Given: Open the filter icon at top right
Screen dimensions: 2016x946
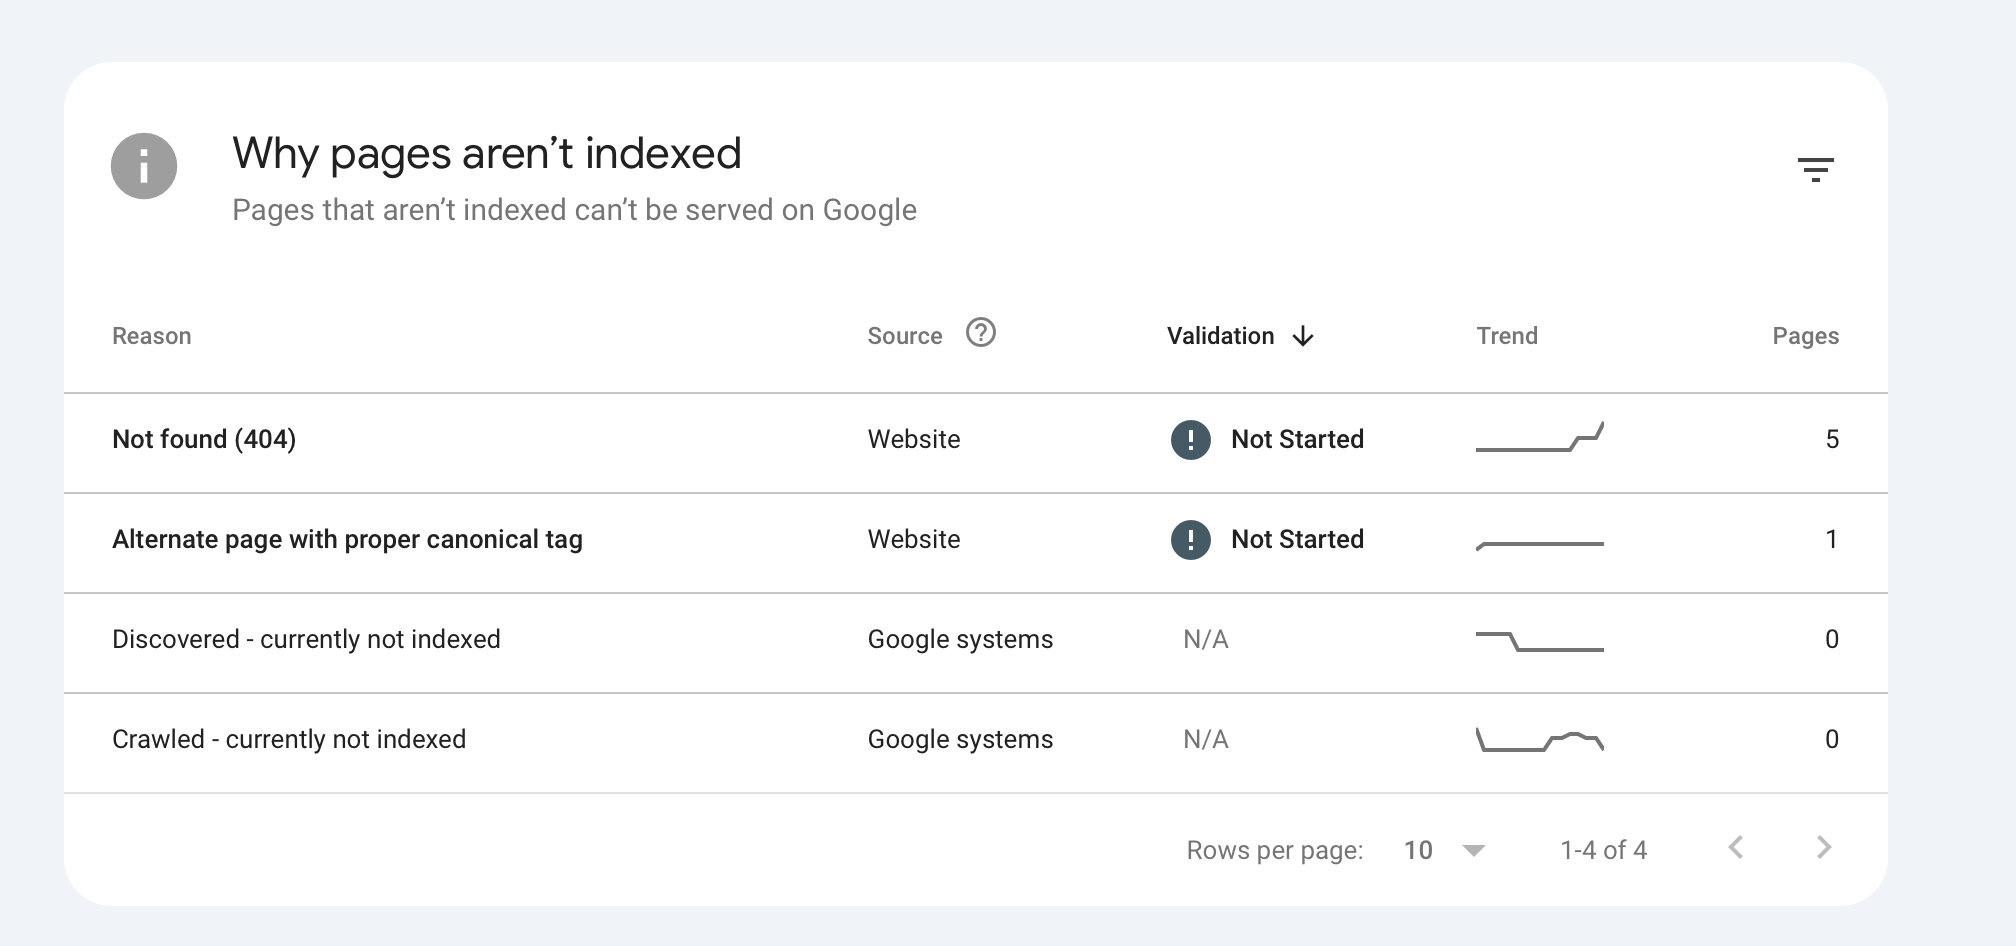Looking at the screenshot, I should click(1818, 168).
